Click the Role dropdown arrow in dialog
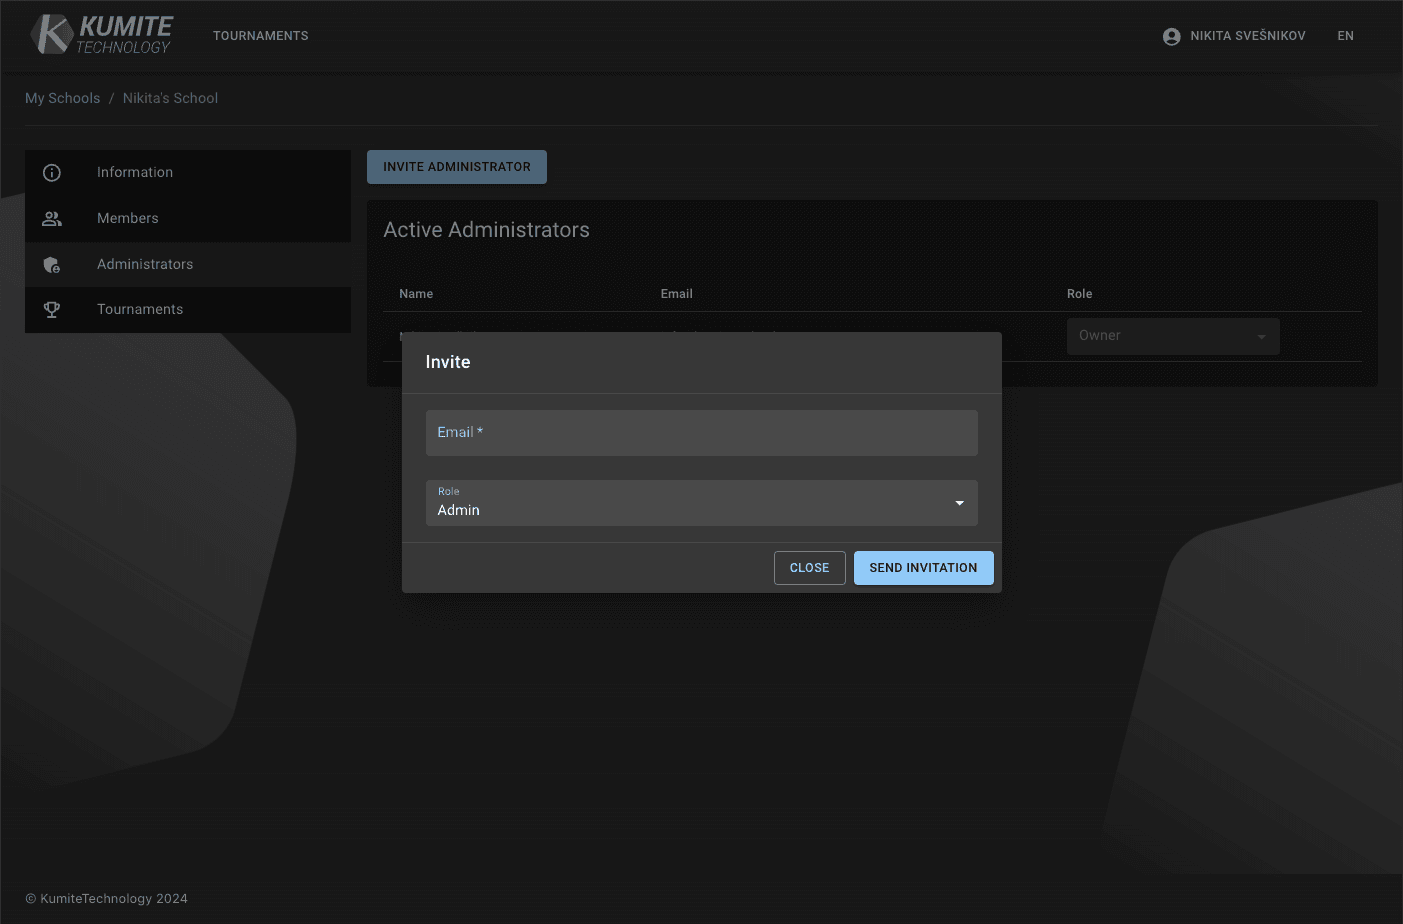The image size is (1403, 924). point(958,503)
